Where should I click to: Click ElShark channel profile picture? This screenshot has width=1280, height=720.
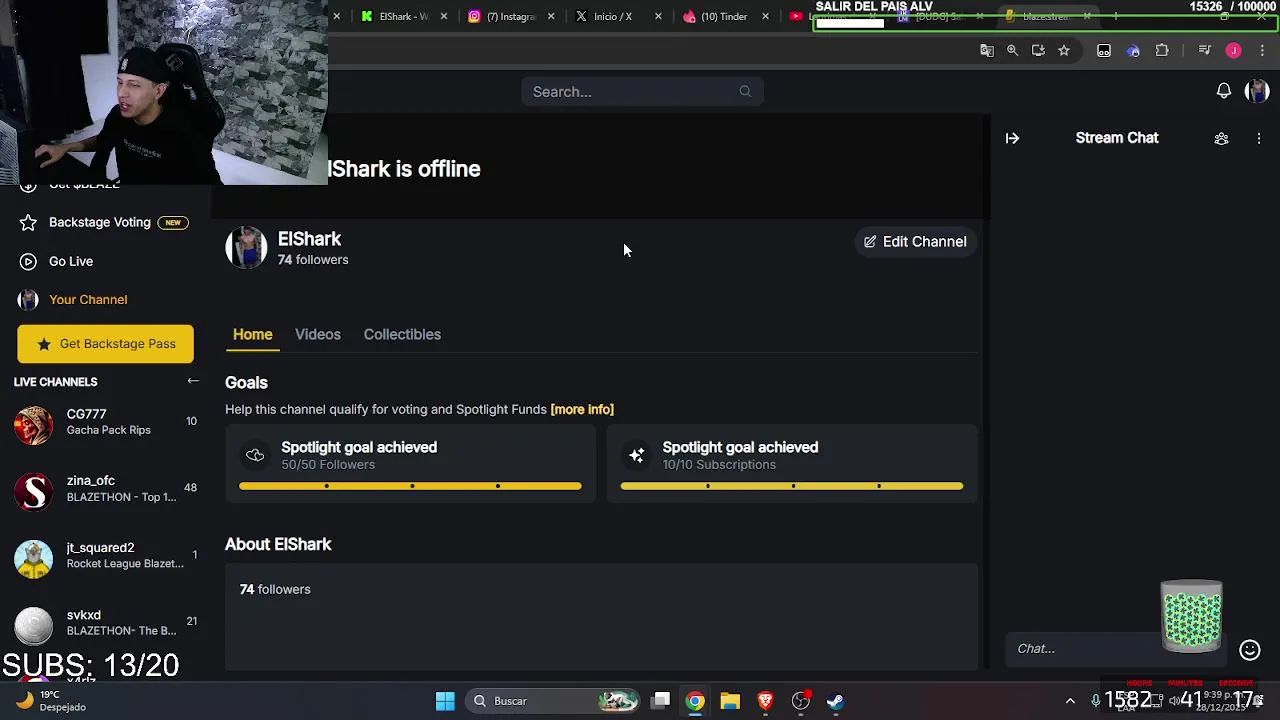click(246, 247)
